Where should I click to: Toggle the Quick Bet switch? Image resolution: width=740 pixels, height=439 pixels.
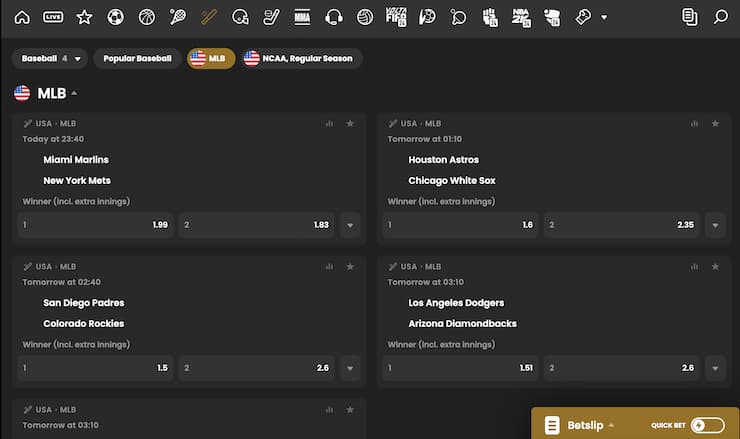(x=707, y=425)
